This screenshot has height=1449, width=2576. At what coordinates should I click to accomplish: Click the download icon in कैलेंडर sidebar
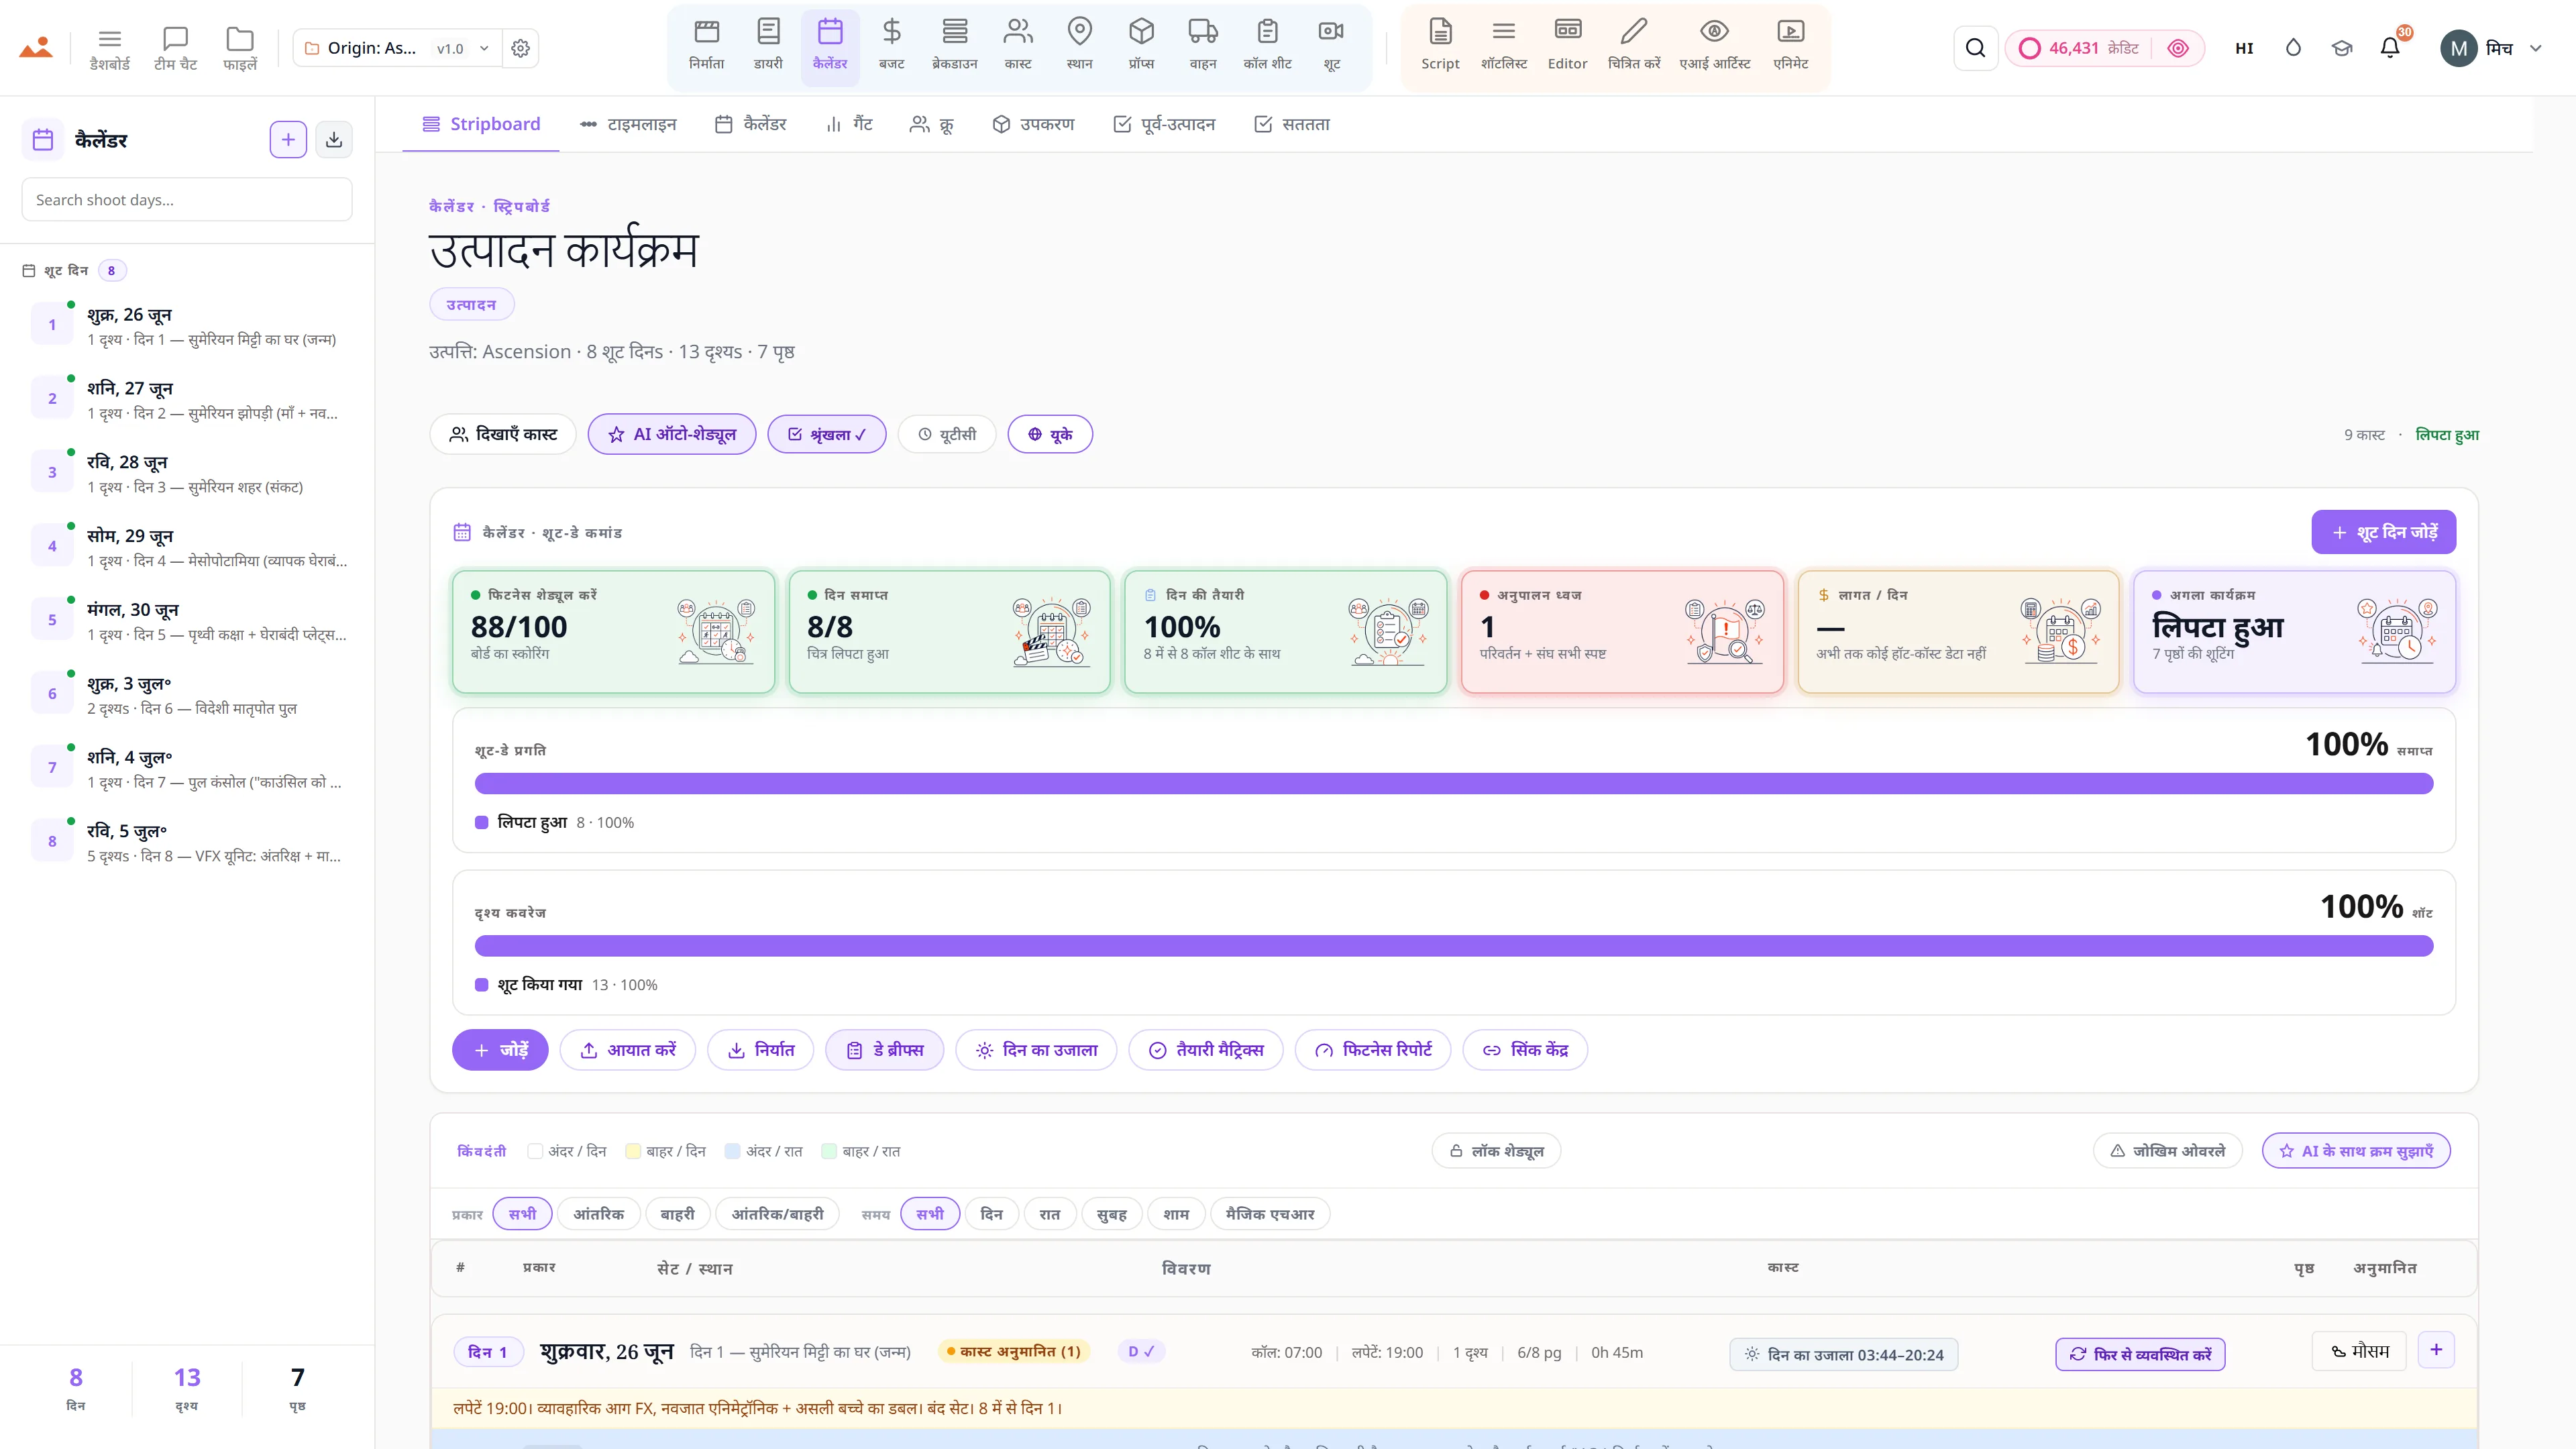coord(334,140)
